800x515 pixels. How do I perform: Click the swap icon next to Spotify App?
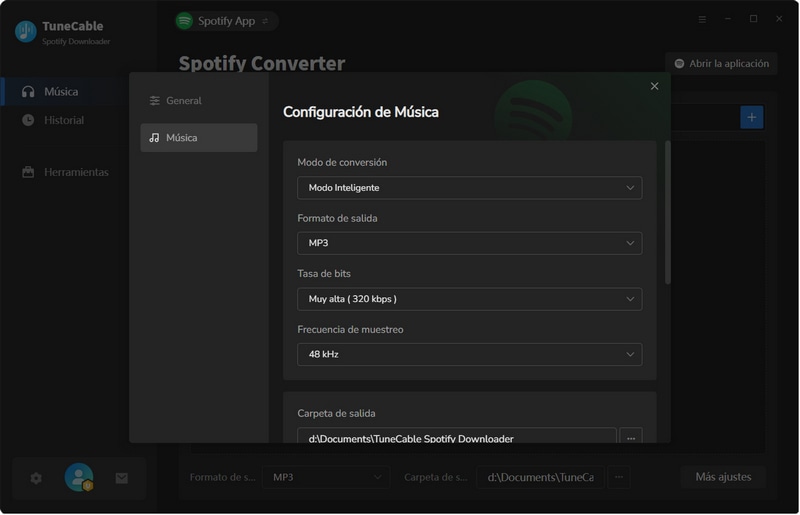265,21
